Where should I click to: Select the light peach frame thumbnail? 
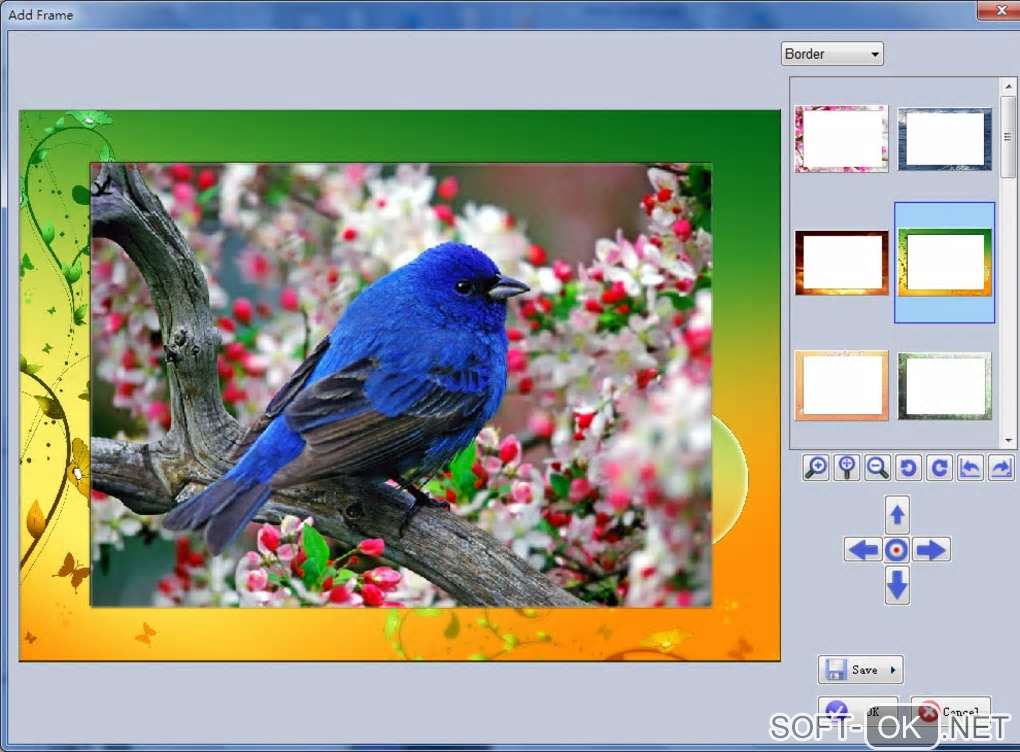pos(841,385)
